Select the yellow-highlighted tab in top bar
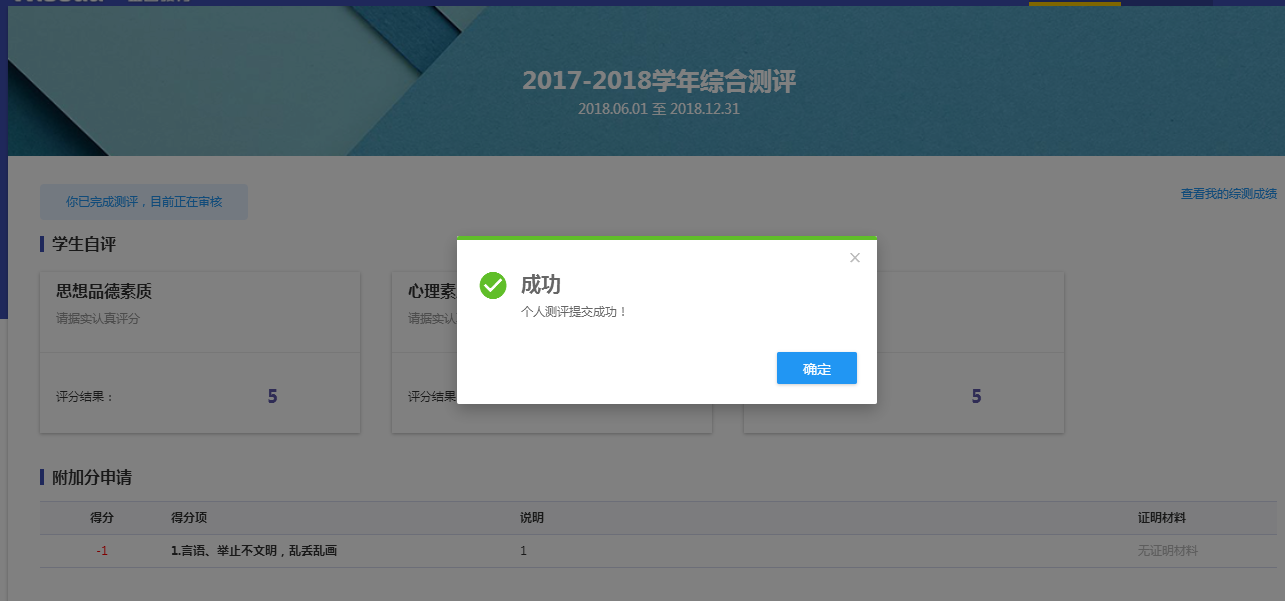The height and width of the screenshot is (601, 1285). pos(1075,3)
